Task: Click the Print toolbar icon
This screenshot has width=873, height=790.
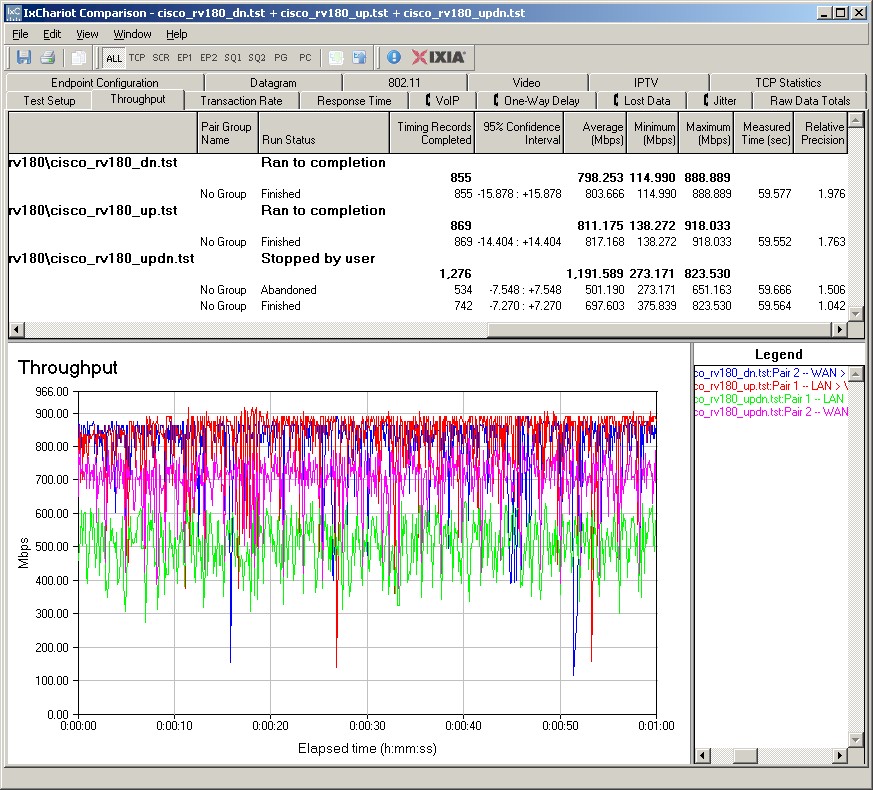Action: coord(48,57)
